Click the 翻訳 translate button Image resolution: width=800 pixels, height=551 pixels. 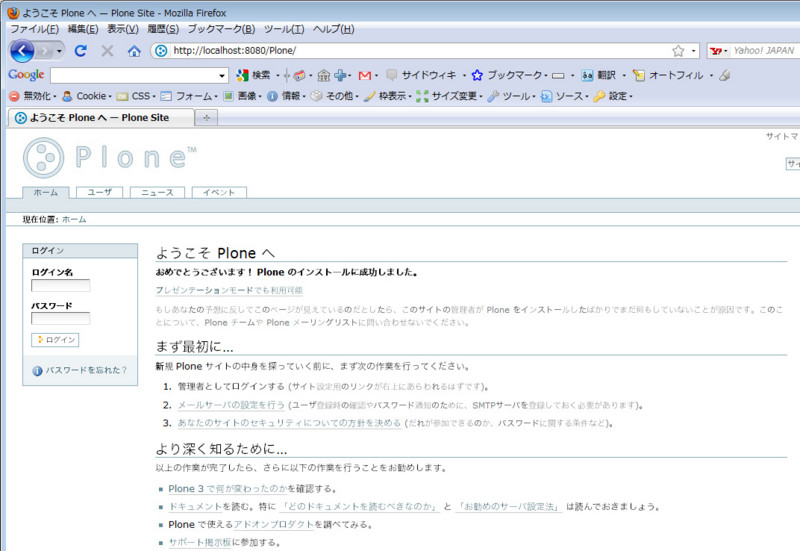point(598,76)
